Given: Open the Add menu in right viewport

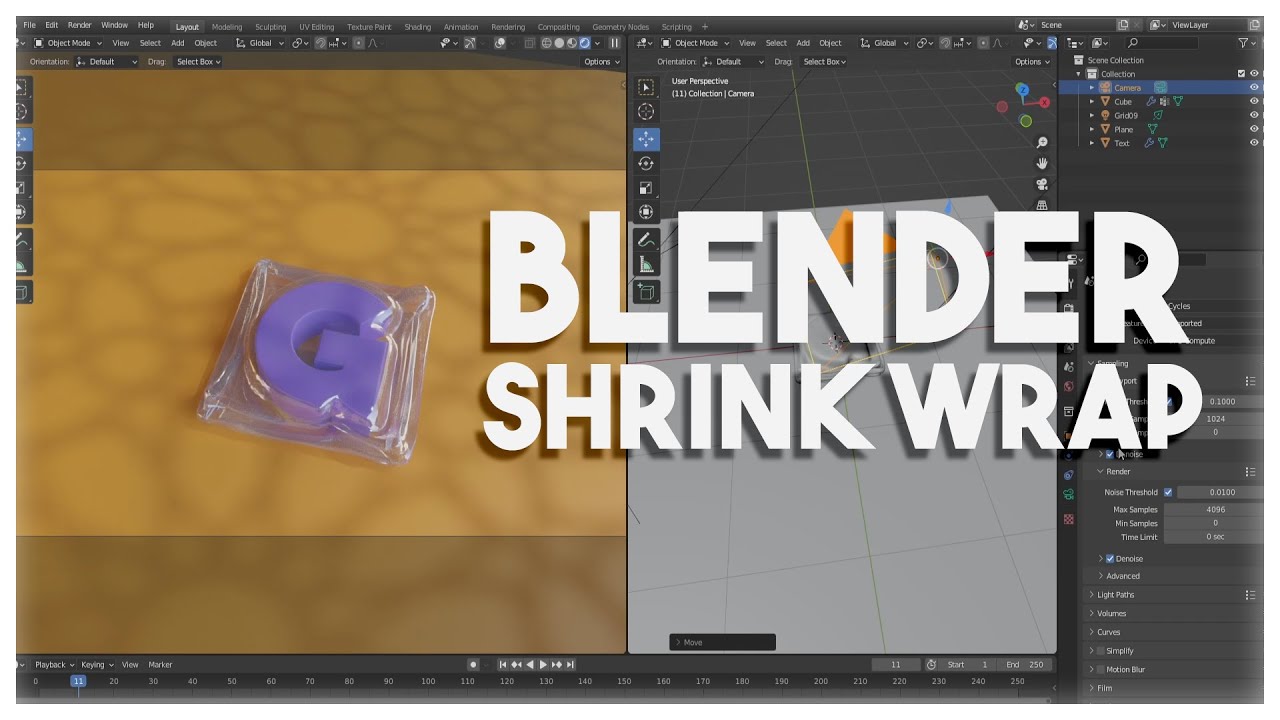Looking at the screenshot, I should 803,43.
